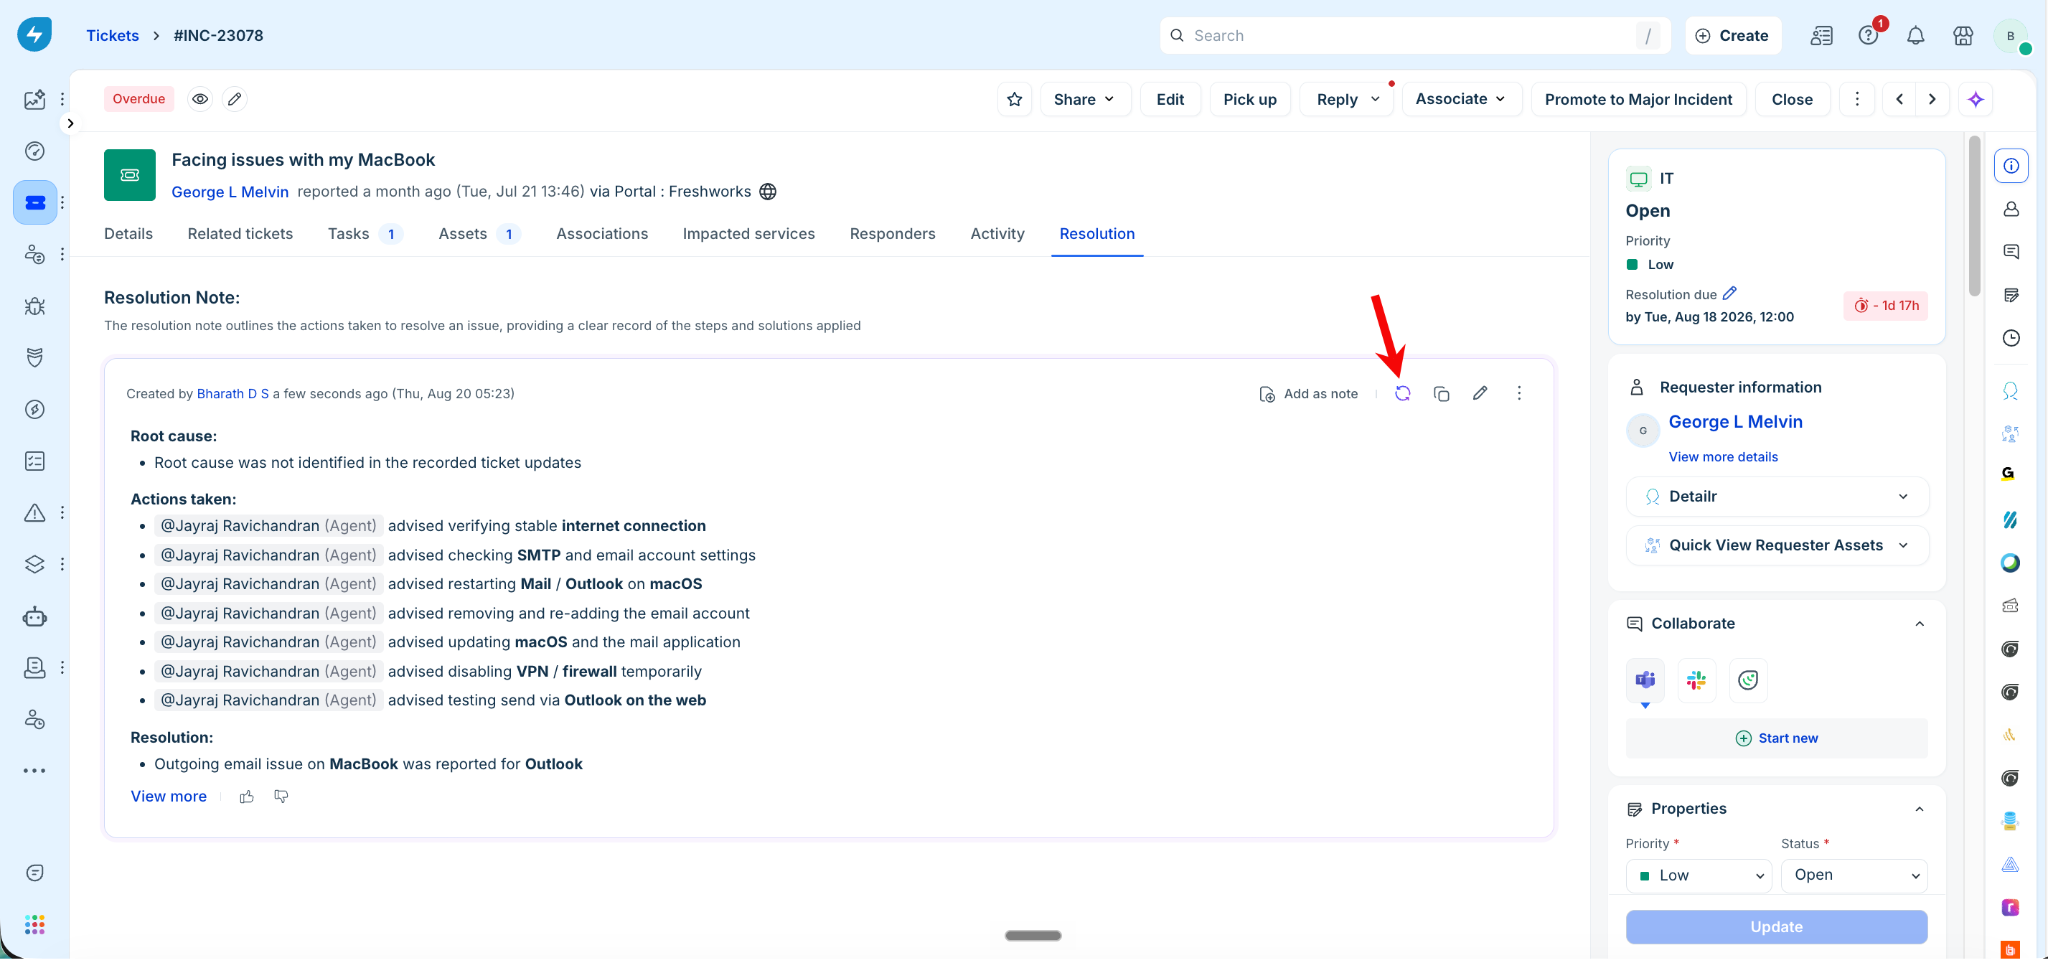
Task: Open the Tasks tab
Action: click(365, 234)
